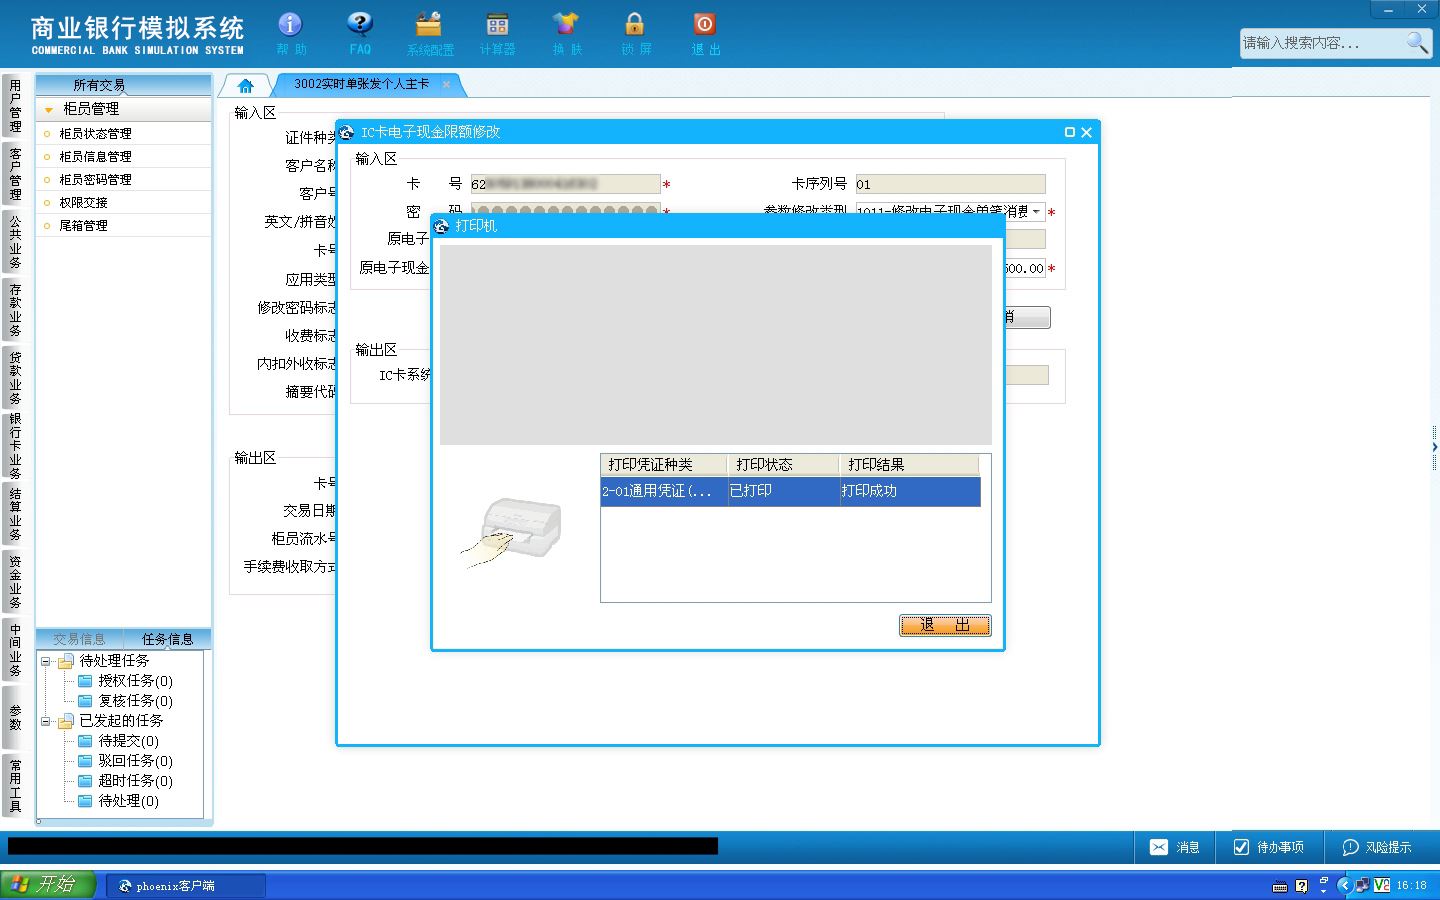The width and height of the screenshot is (1440, 900).
Task: Collapse the 待处理任务 tree node
Action: pyautogui.click(x=45, y=661)
